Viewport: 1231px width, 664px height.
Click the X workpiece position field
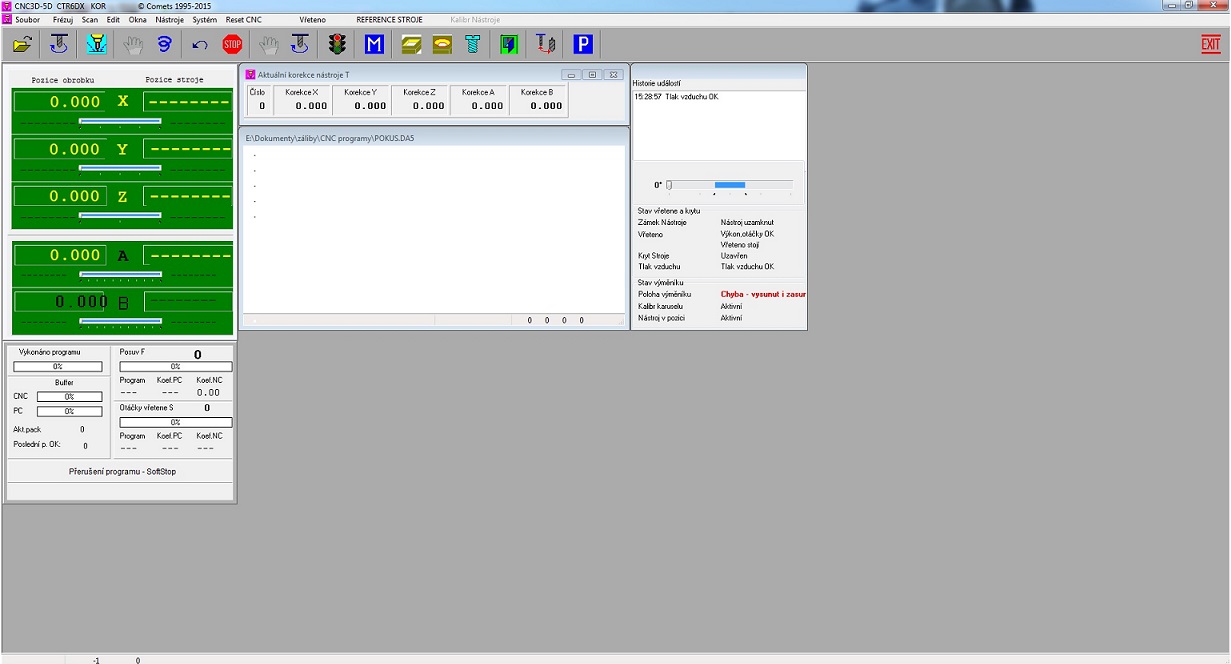pos(58,102)
